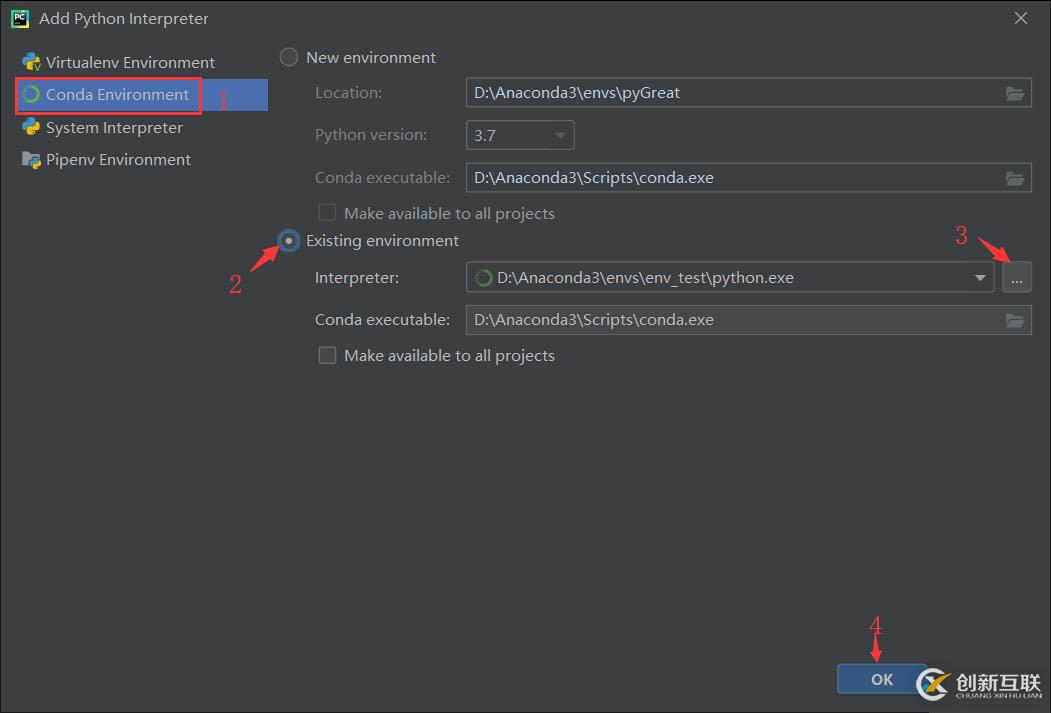Viewport: 1051px width, 713px height.
Task: Switch to System Interpreter in sidebar
Action: (114, 127)
